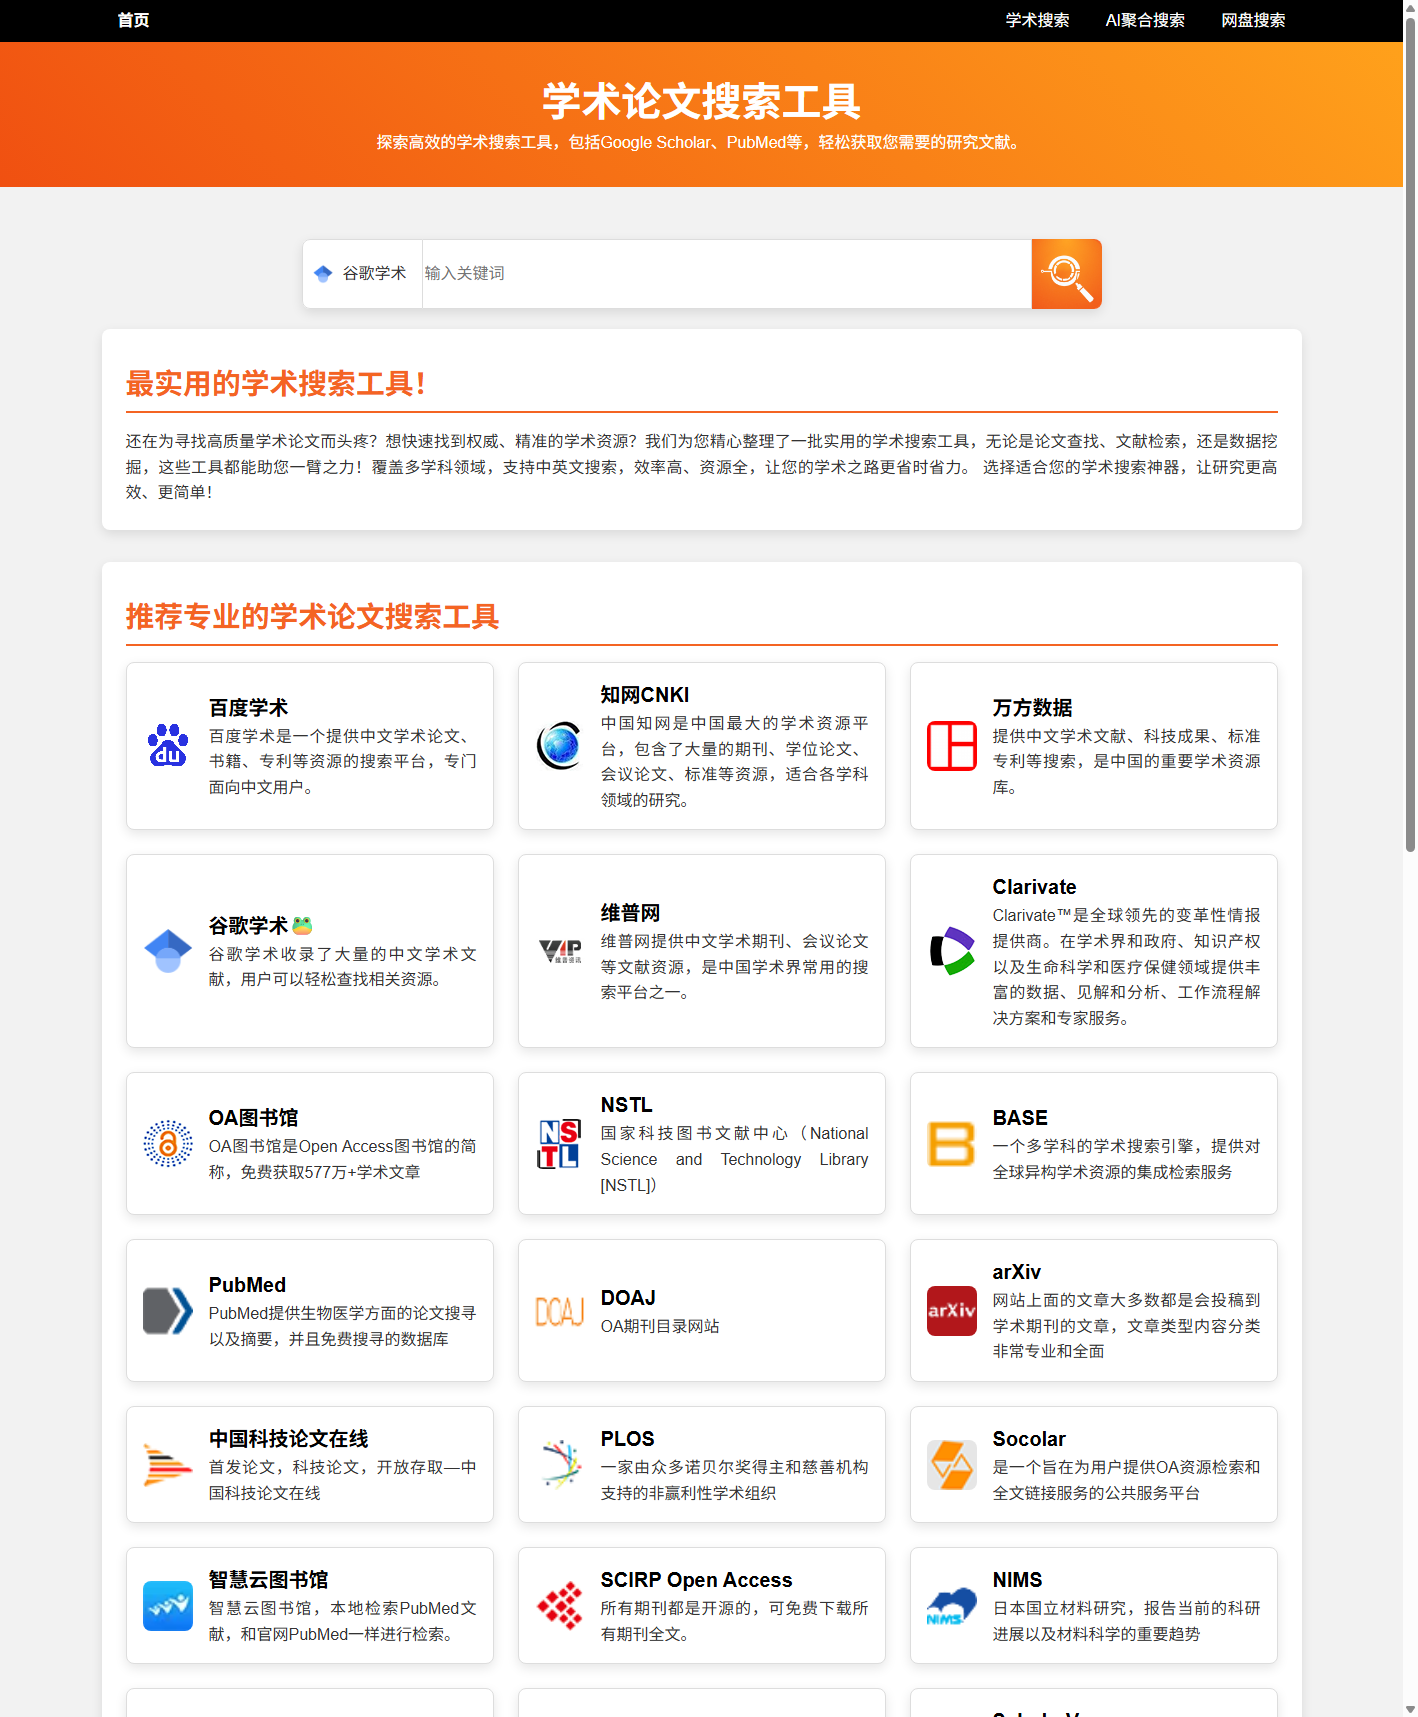
Task: Click the arXiv red logo icon
Action: point(952,1311)
